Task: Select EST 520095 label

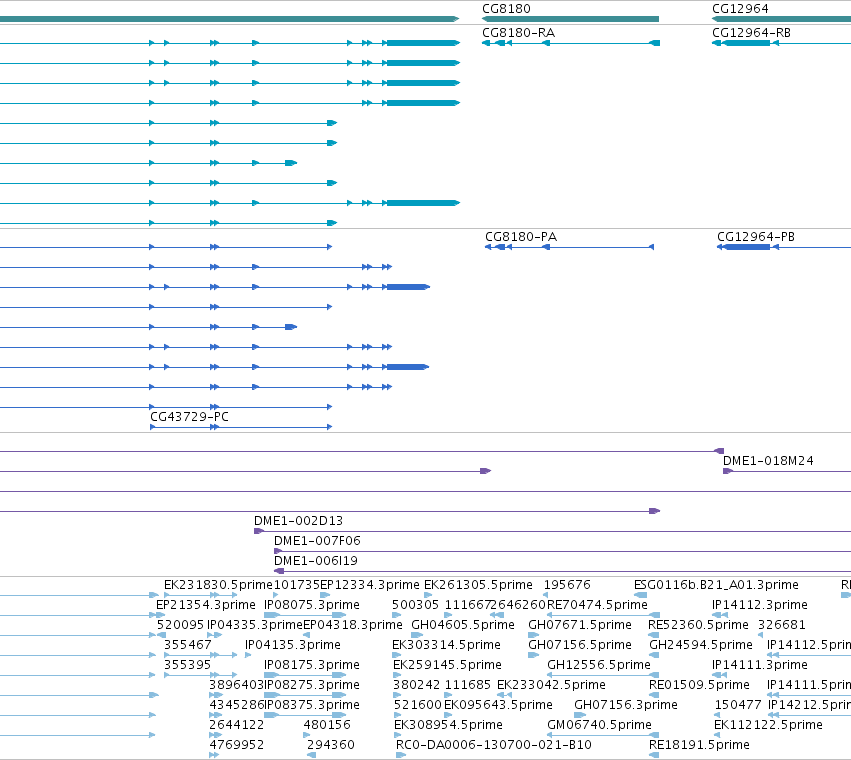Action: coord(180,625)
